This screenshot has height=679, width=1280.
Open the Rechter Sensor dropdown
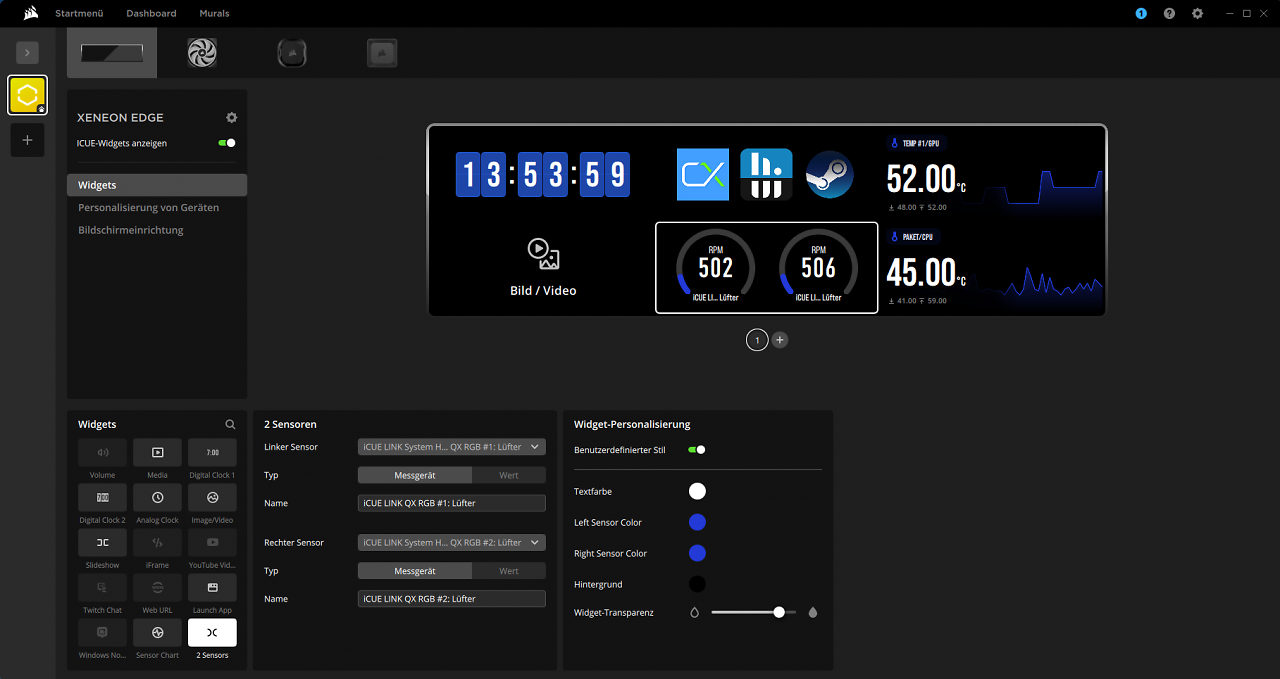pyautogui.click(x=452, y=543)
